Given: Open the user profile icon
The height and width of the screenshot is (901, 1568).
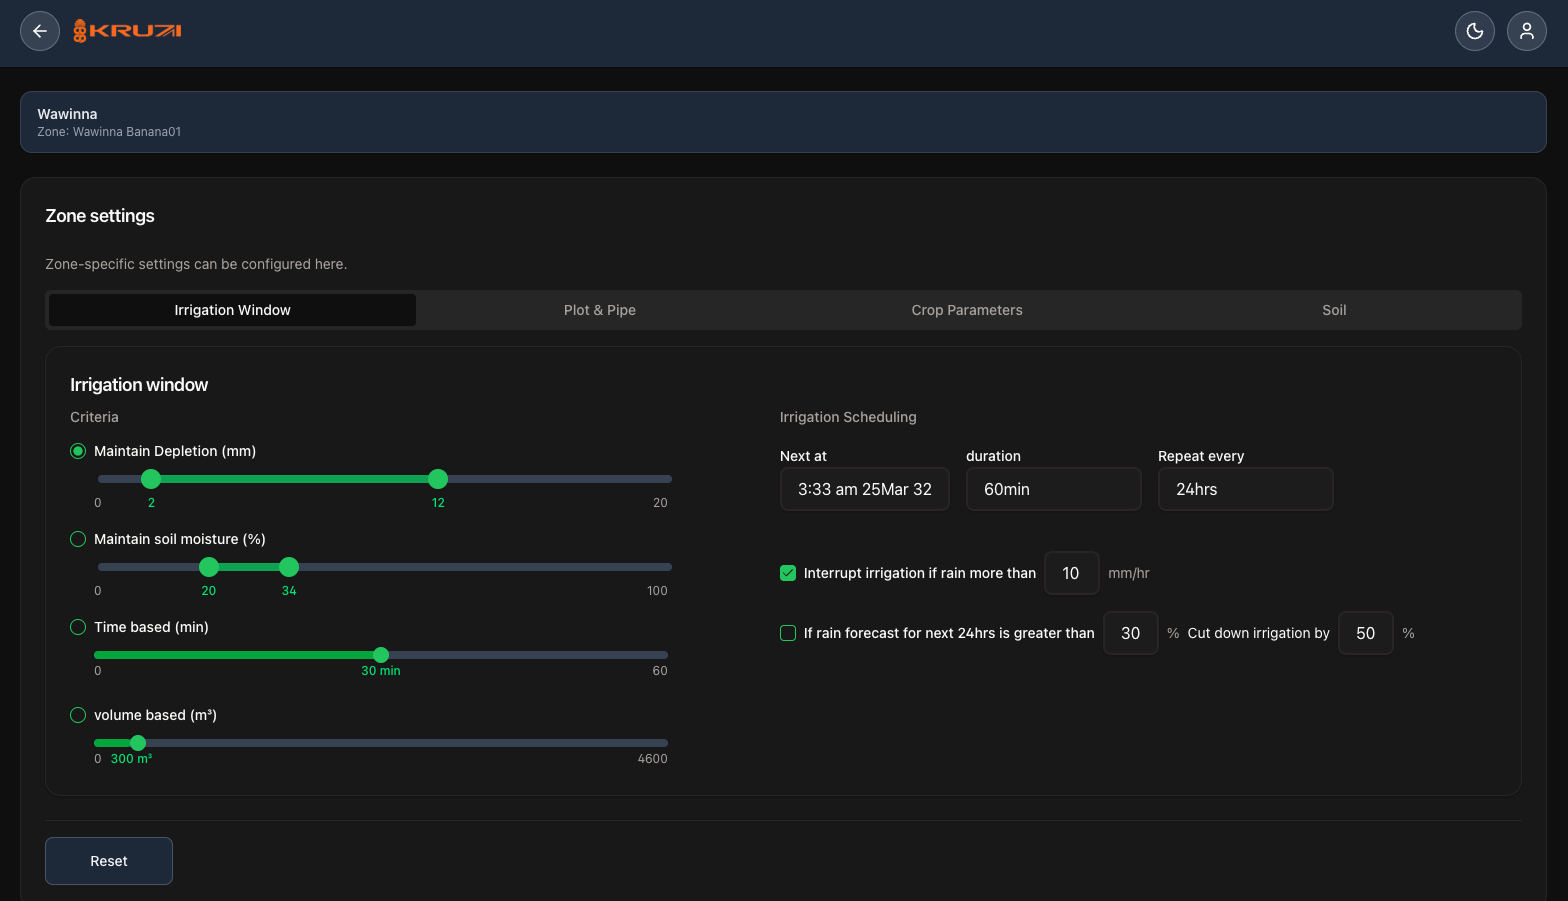Looking at the screenshot, I should (1526, 31).
